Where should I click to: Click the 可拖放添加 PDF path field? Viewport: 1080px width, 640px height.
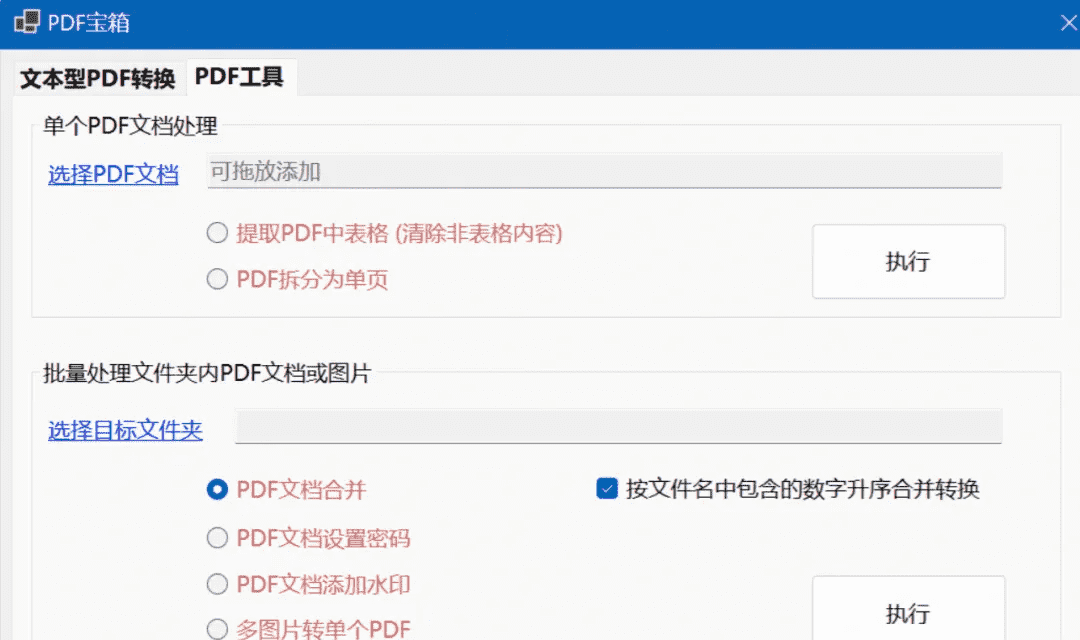coord(604,171)
